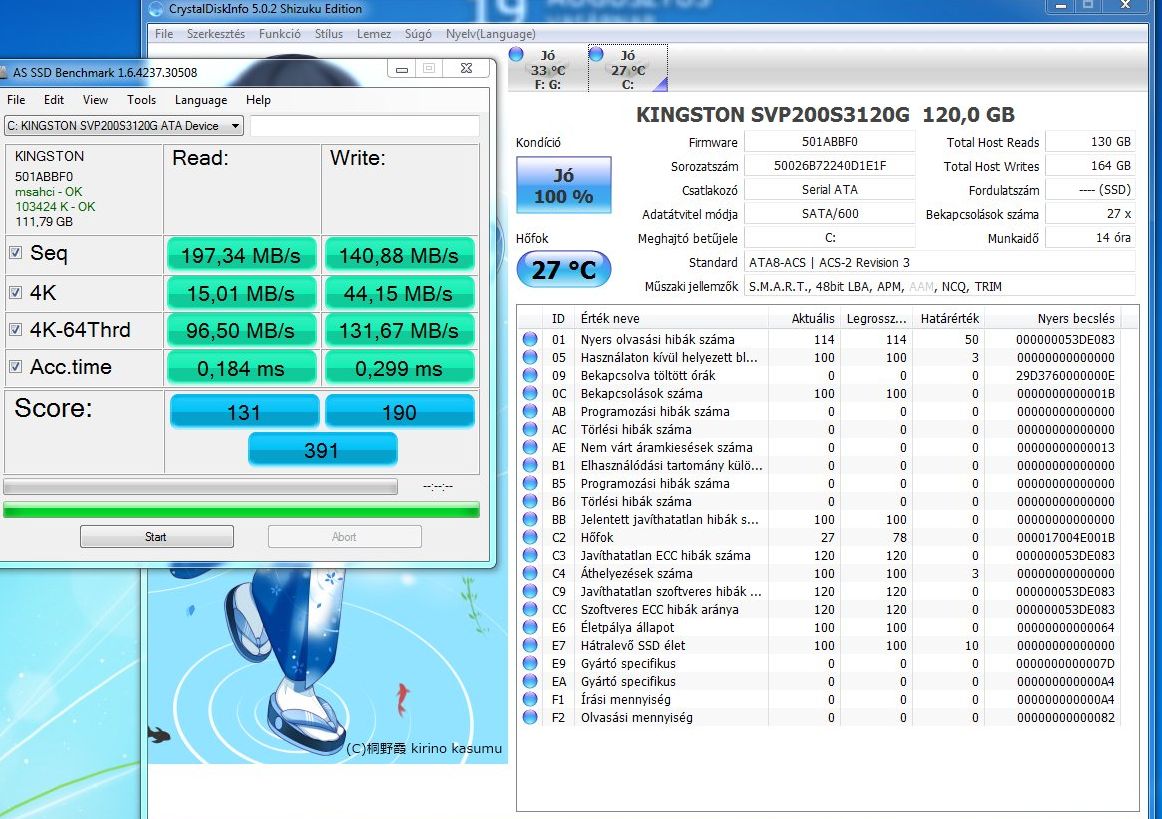Click the status orb for attribute F1
This screenshot has width=1162, height=819.
tap(530, 699)
